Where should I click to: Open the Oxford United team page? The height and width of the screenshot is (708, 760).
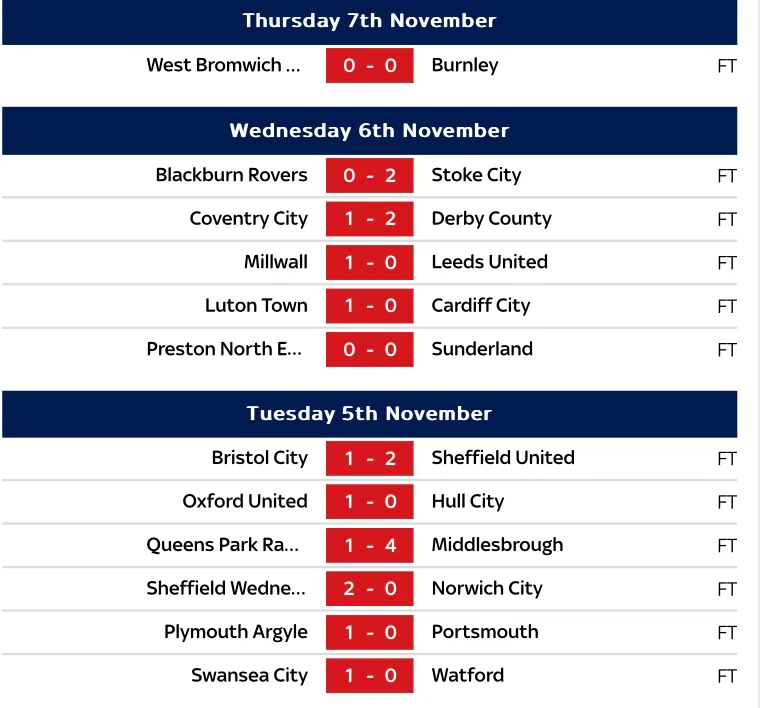click(245, 501)
